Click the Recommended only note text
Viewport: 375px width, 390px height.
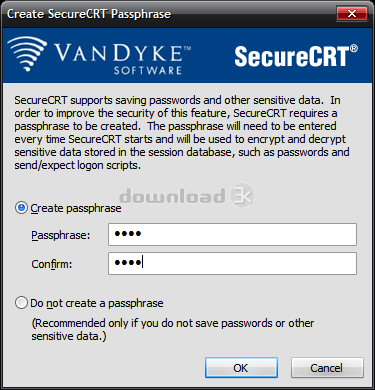(173, 329)
